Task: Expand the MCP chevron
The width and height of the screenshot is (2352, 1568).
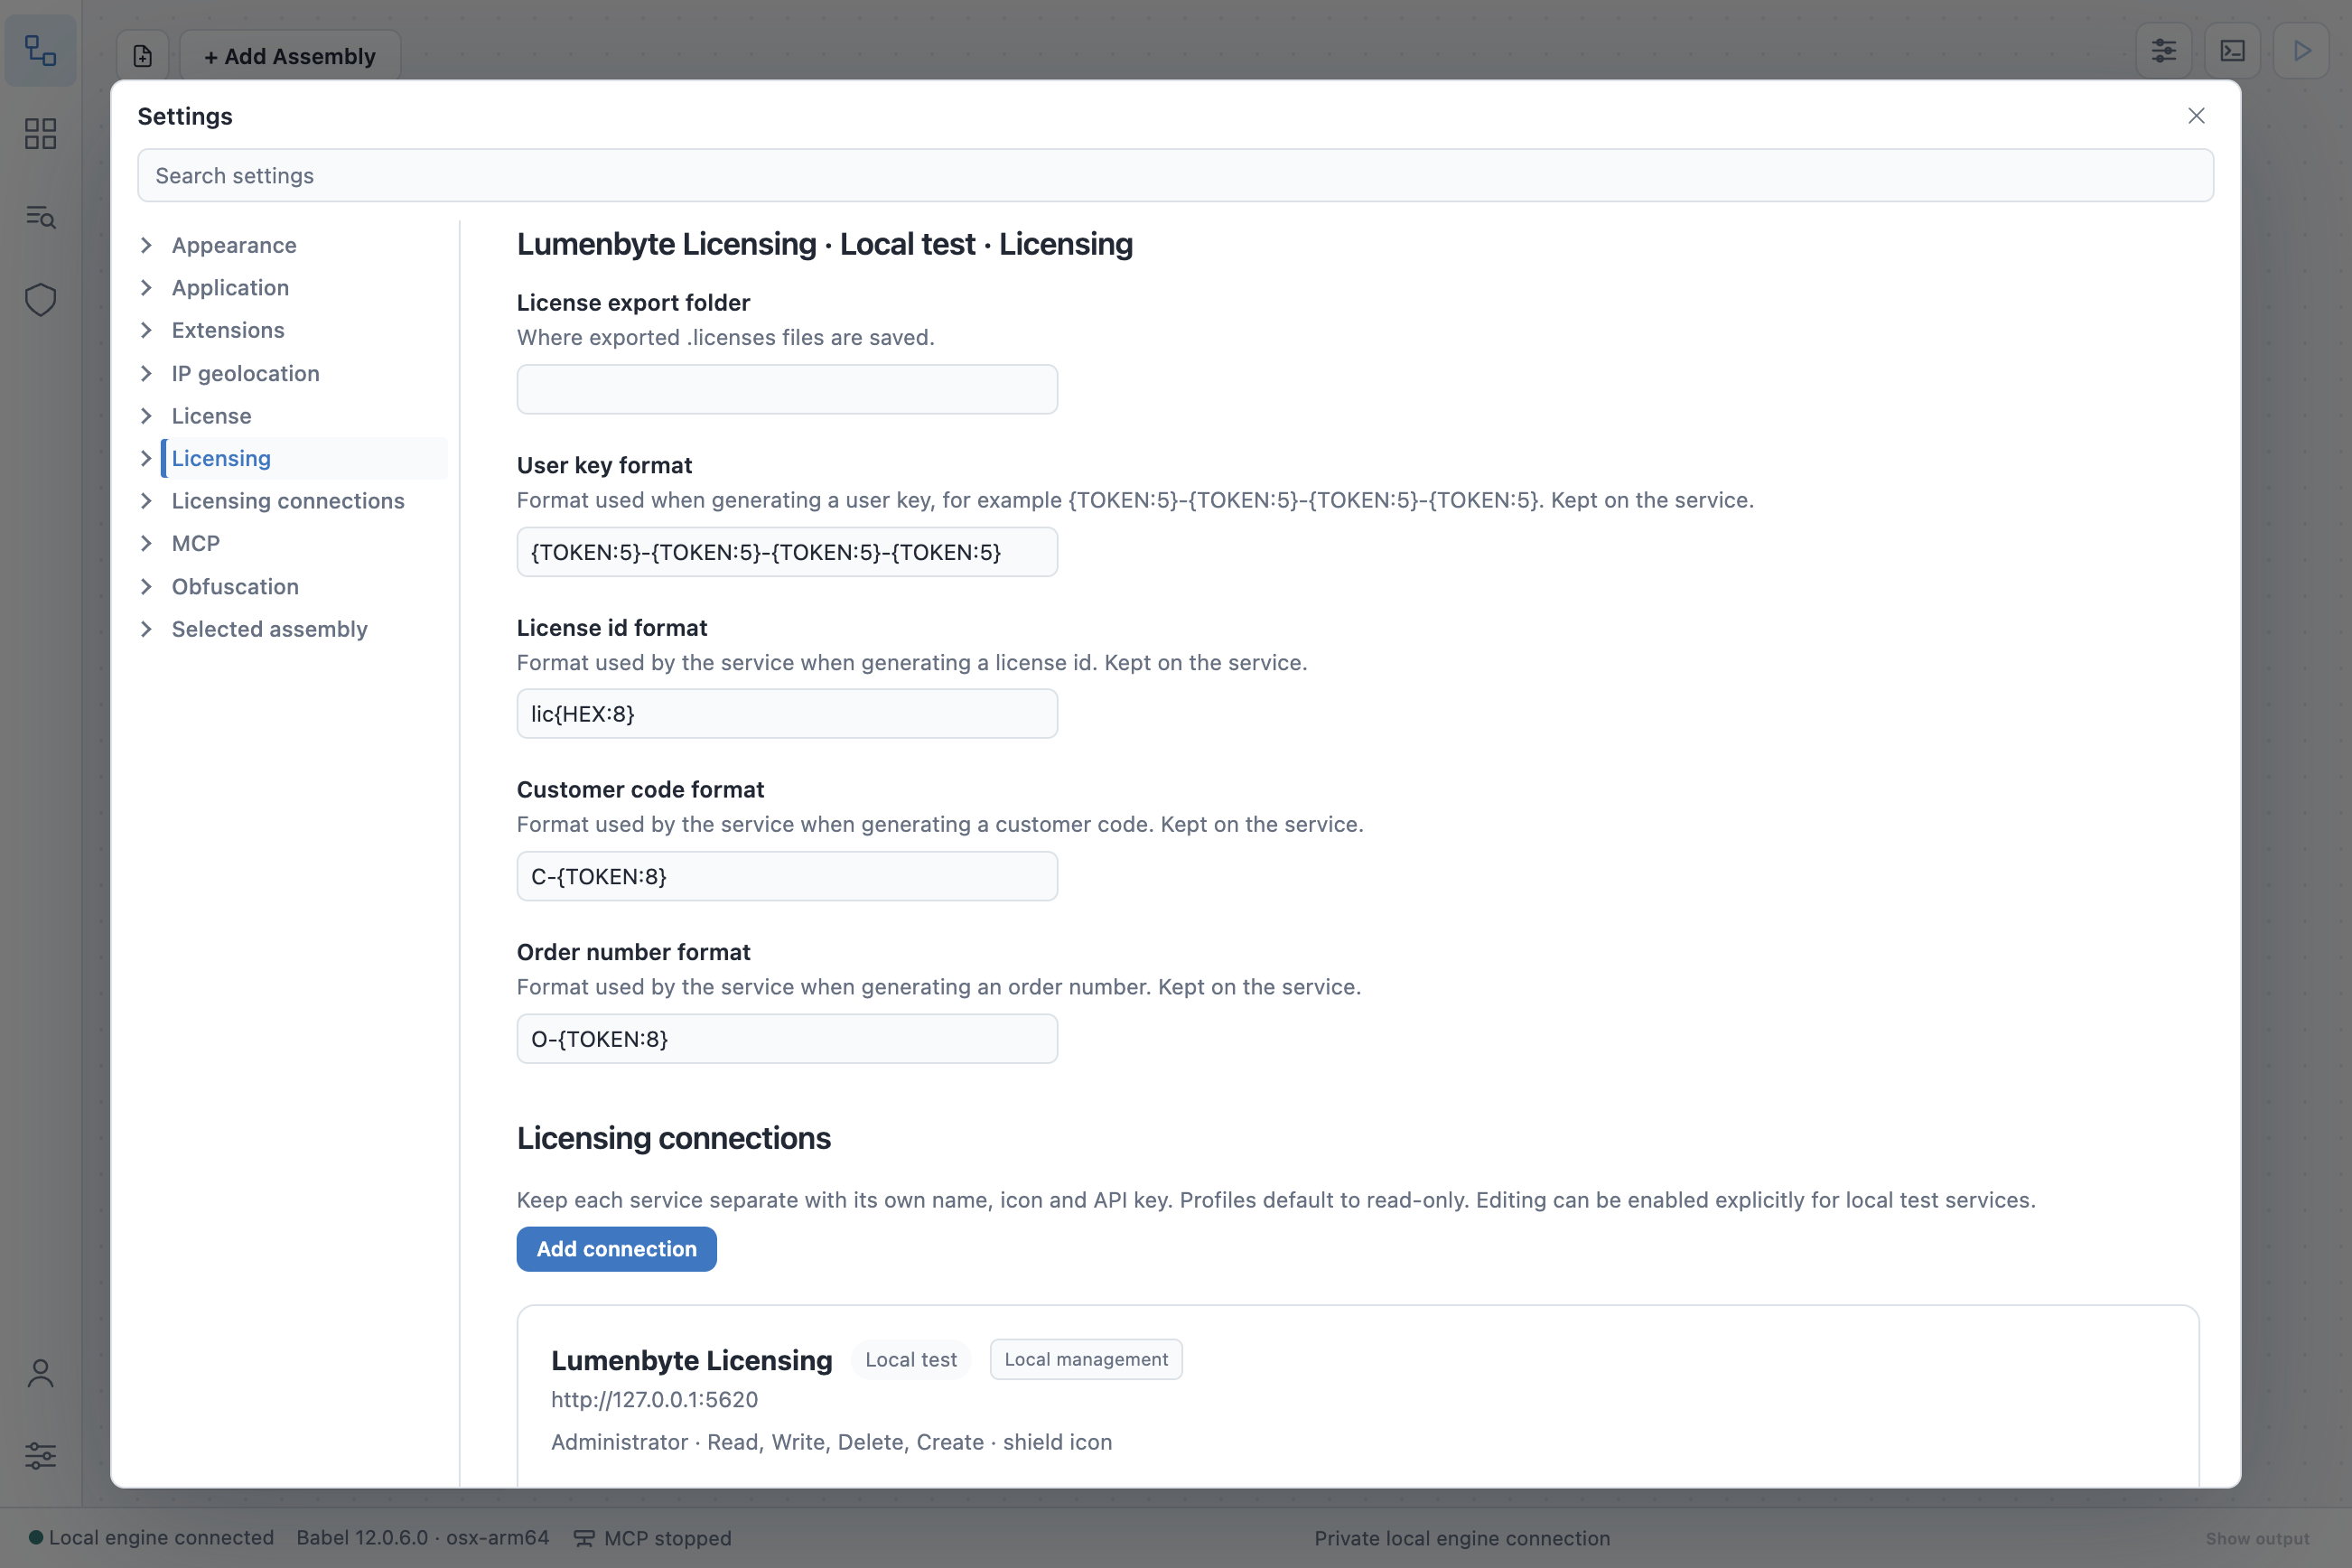Action: tap(147, 543)
